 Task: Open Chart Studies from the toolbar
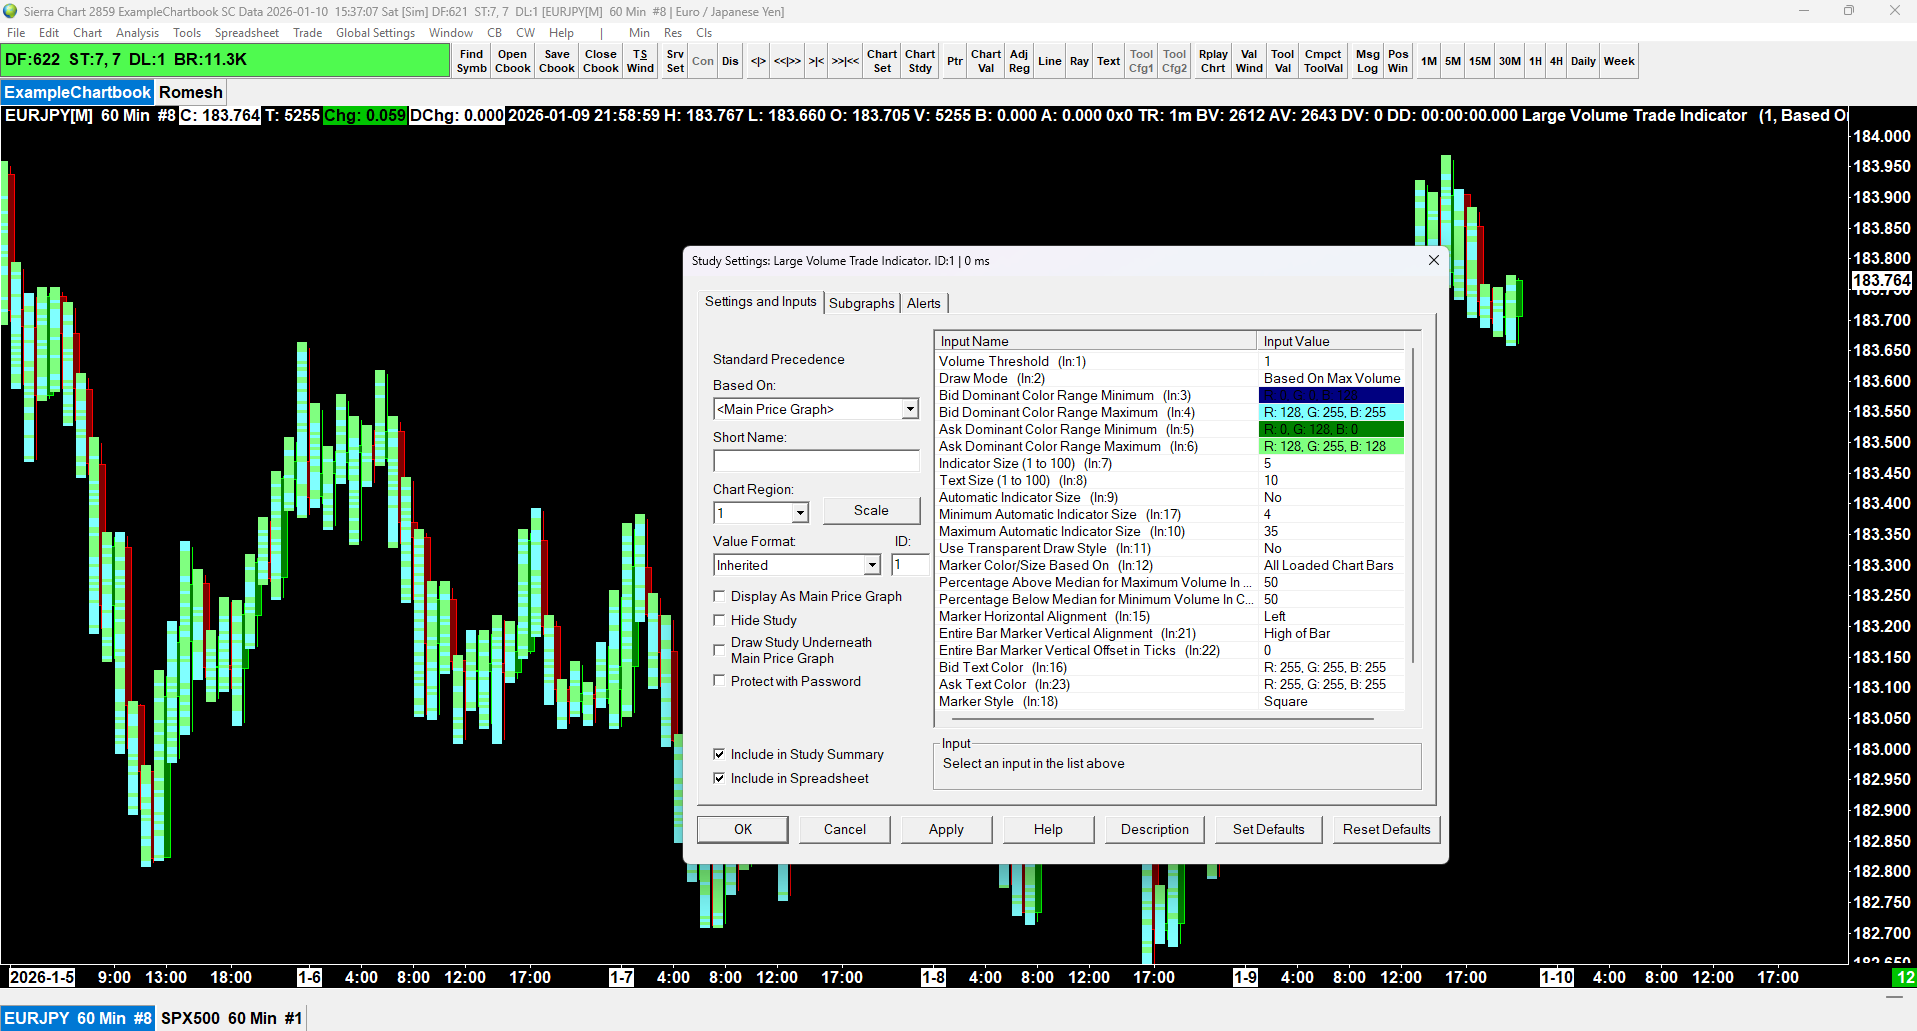click(920, 61)
